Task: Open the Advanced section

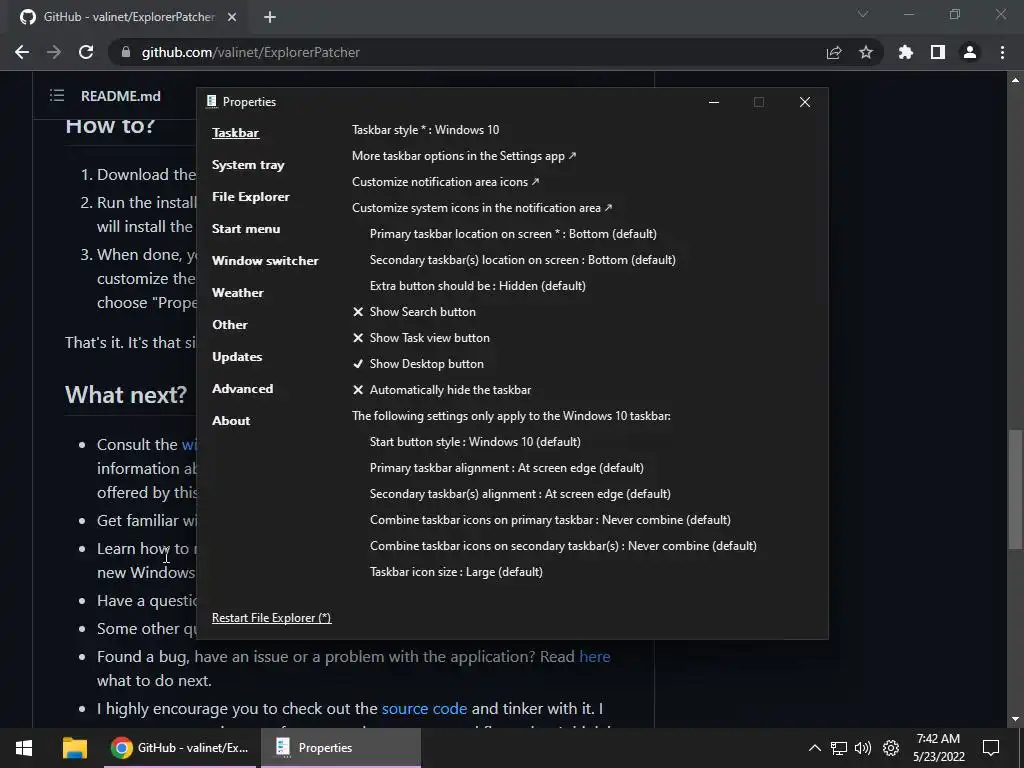Action: point(242,389)
